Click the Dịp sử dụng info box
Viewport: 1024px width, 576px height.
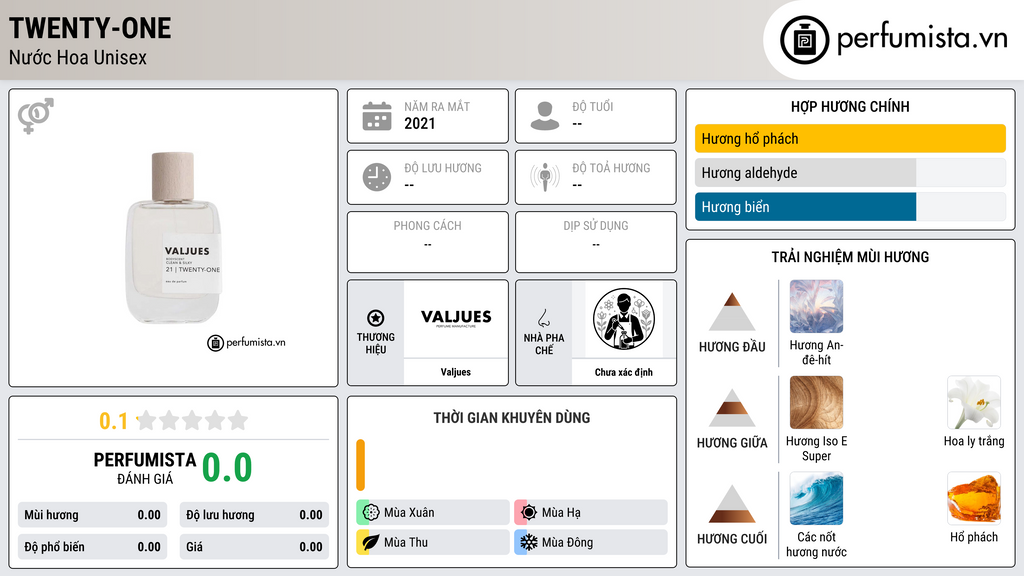(x=596, y=242)
